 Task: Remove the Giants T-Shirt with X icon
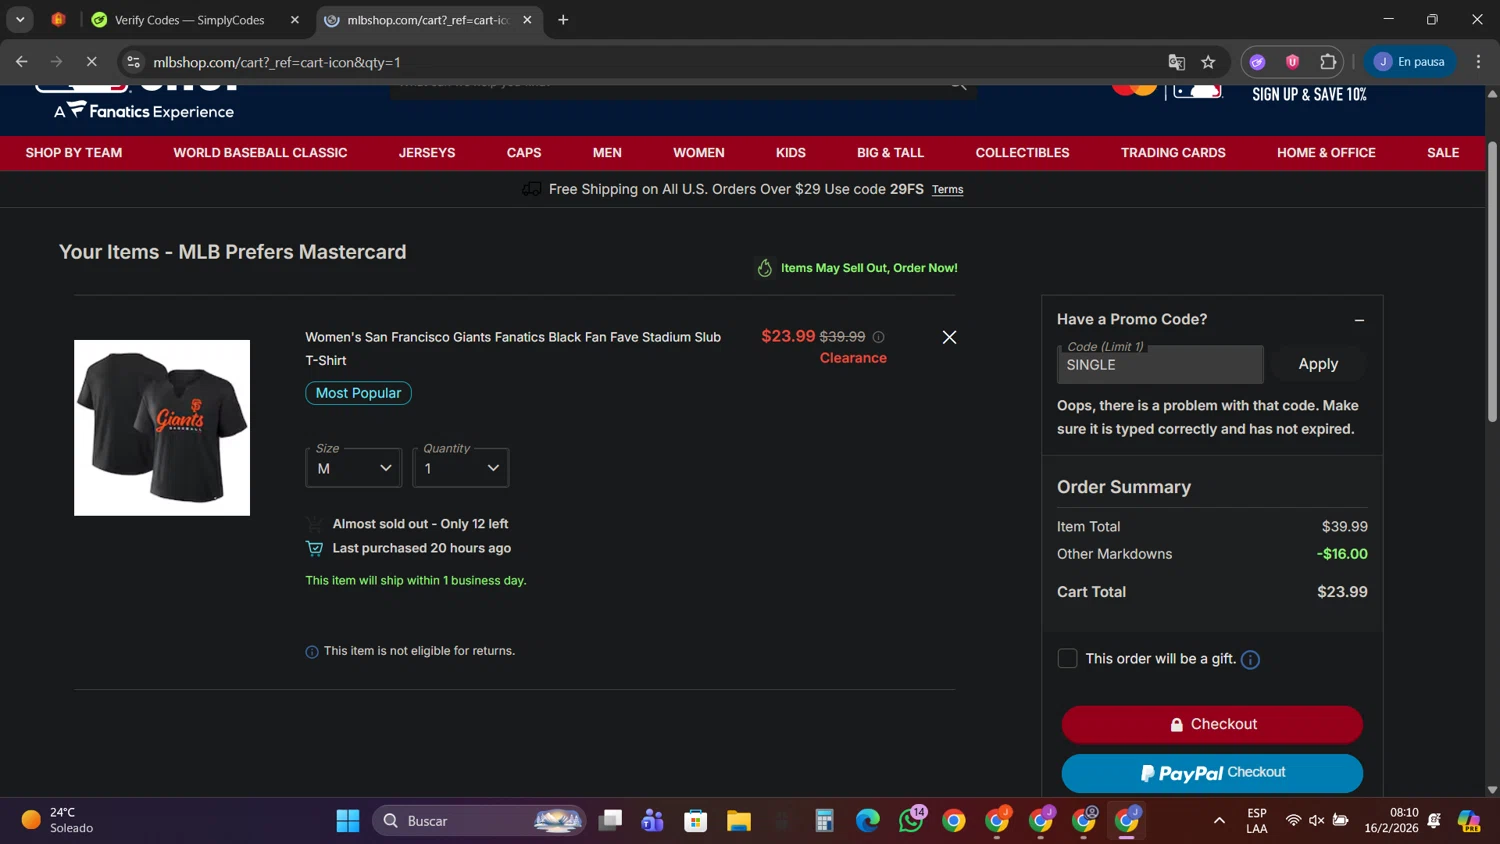pyautogui.click(x=949, y=337)
